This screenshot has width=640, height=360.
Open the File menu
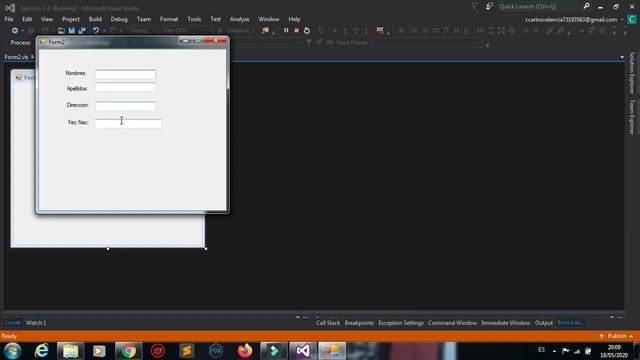[9, 19]
